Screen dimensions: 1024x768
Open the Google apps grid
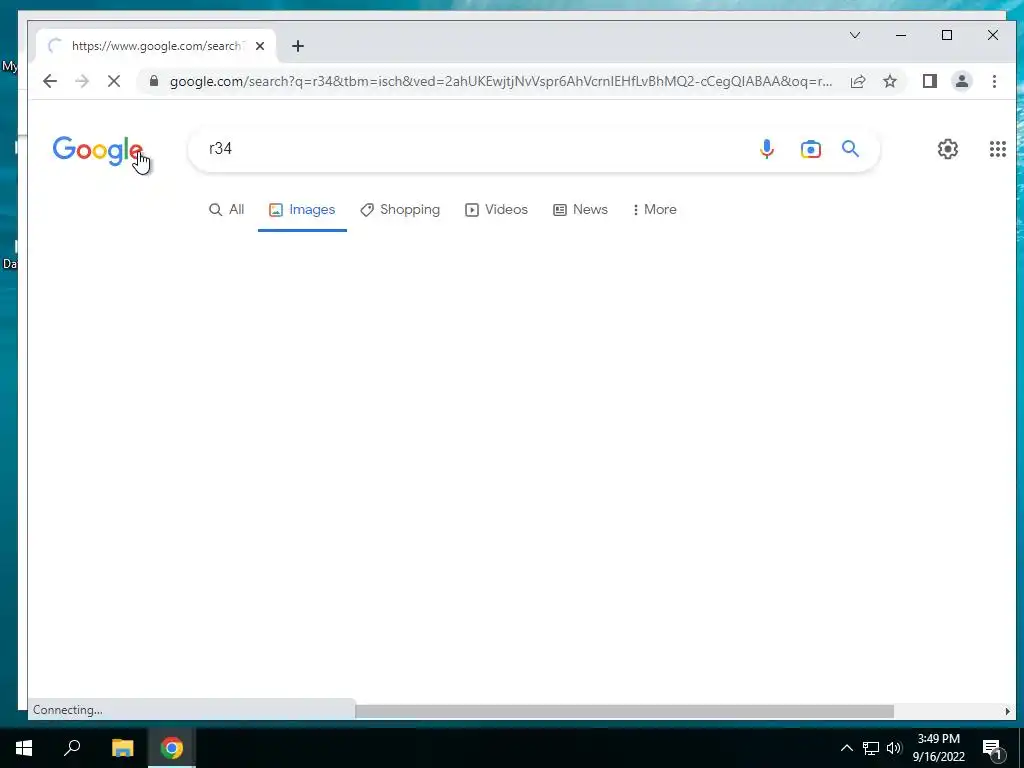pos(997,149)
